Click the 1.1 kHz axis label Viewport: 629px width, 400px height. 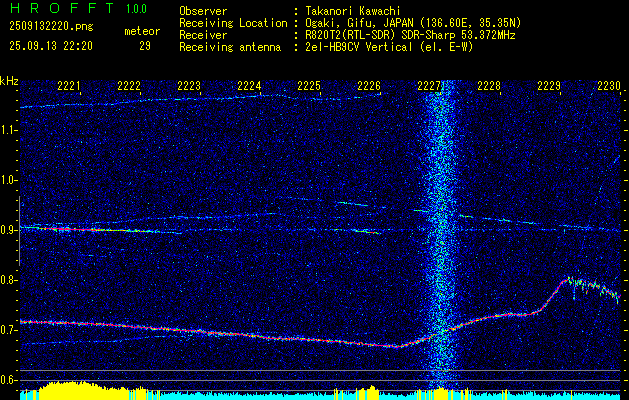click(8, 130)
